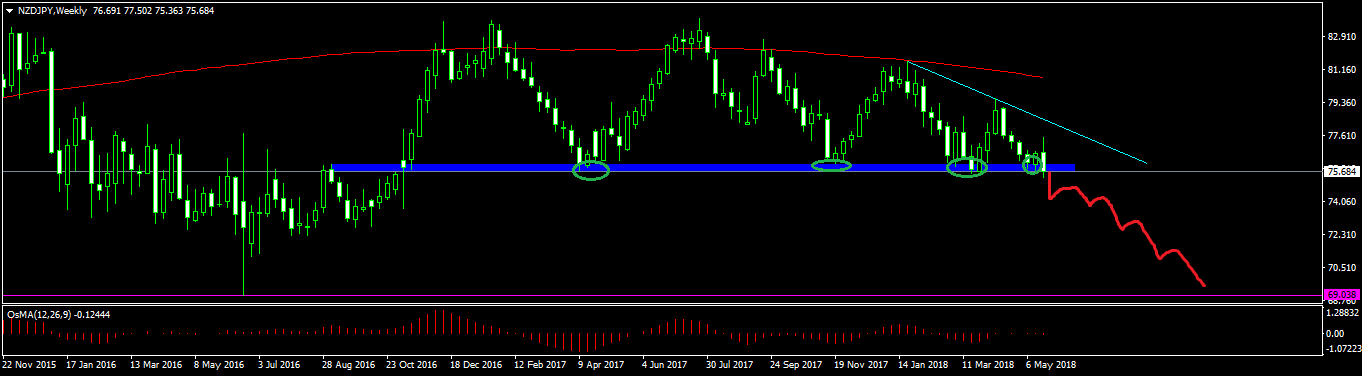This screenshot has height=376, width=1362.
Task: Click the 77.610 price axis label
Action: pos(1341,136)
